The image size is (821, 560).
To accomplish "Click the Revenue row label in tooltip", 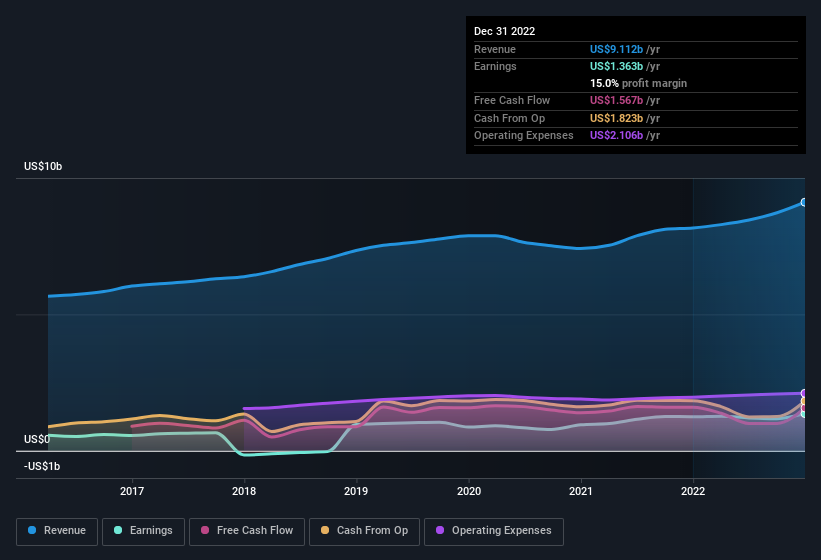I will tap(495, 49).
